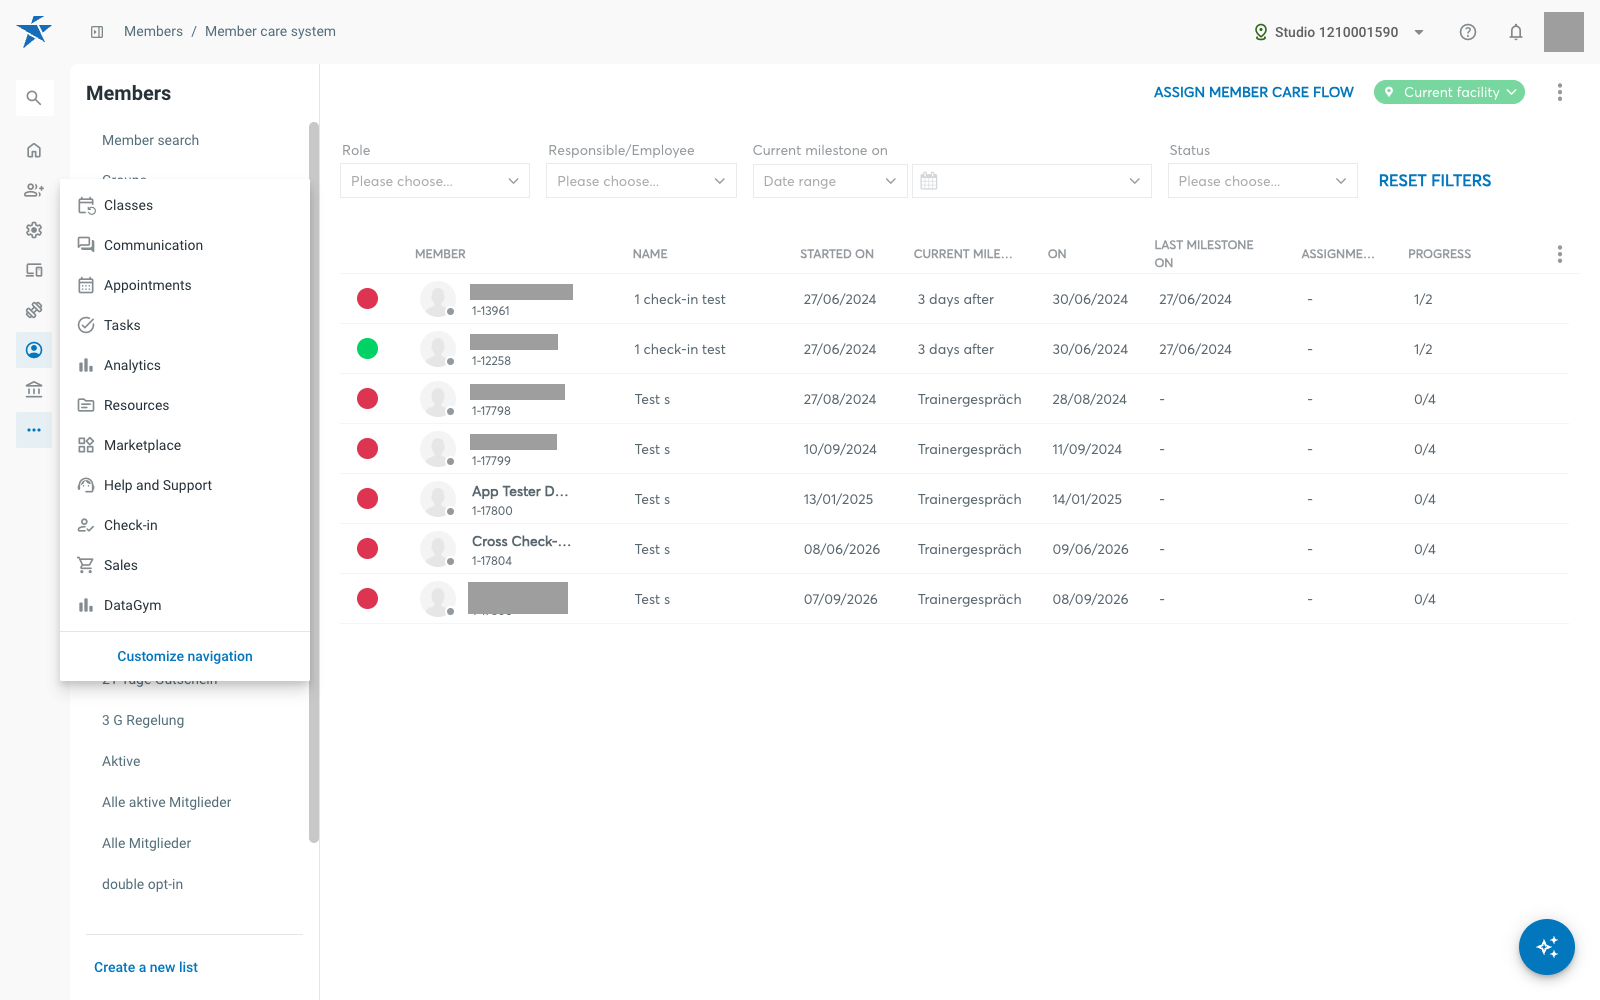Open the settings gear in left rail
1600x1000 pixels.
pos(34,230)
